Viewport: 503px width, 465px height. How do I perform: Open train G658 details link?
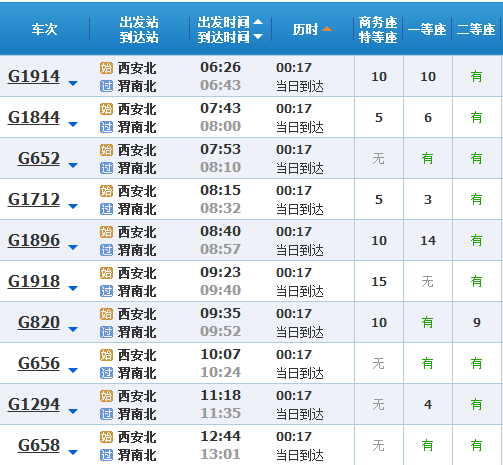click(x=39, y=445)
